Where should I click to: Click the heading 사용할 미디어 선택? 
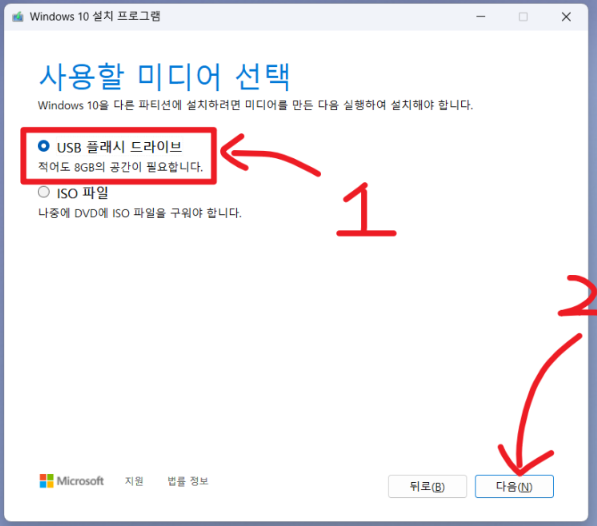(x=164, y=77)
